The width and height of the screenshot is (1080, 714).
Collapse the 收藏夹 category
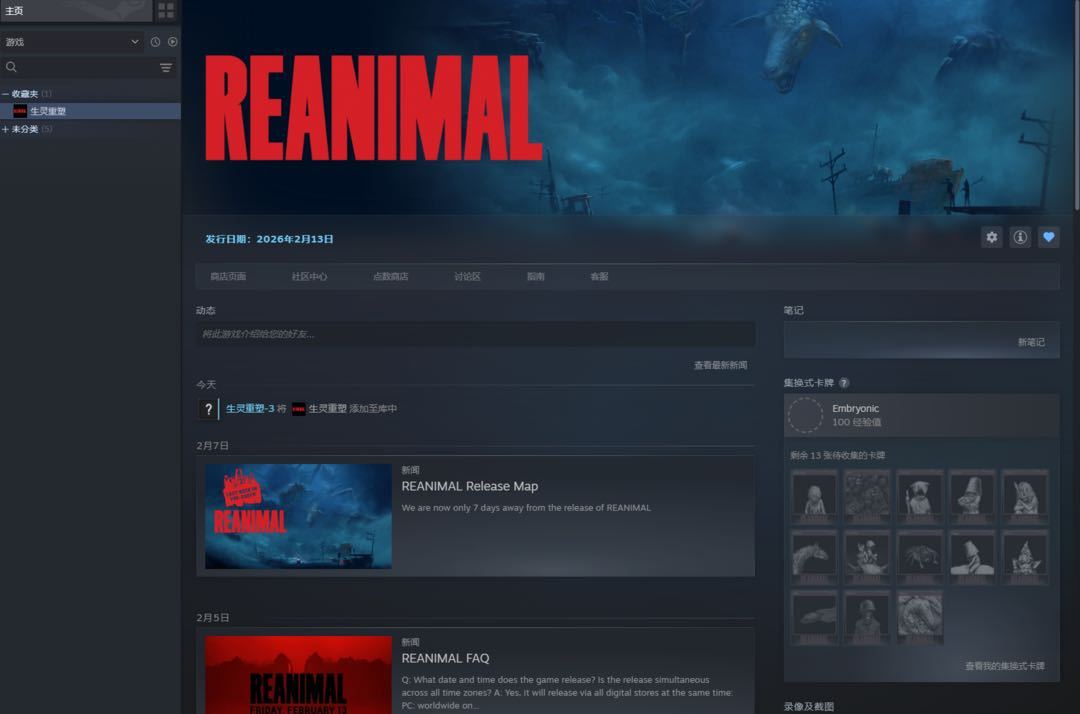click(x=6, y=94)
